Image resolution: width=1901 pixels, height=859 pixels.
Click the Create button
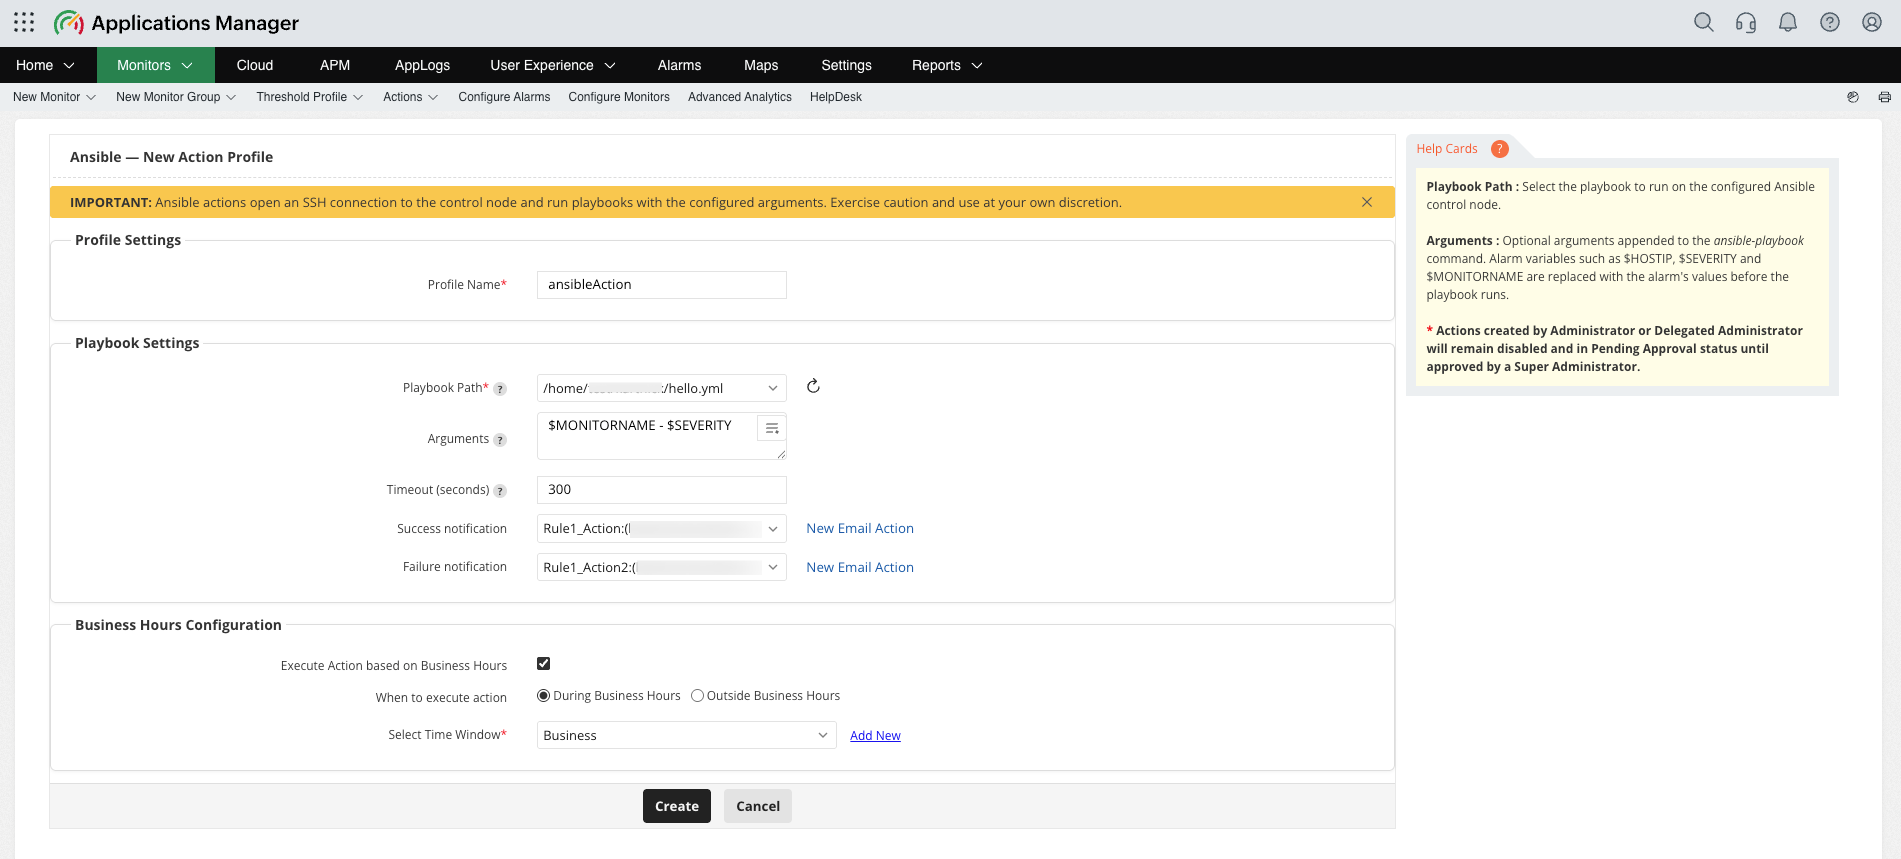click(x=677, y=806)
